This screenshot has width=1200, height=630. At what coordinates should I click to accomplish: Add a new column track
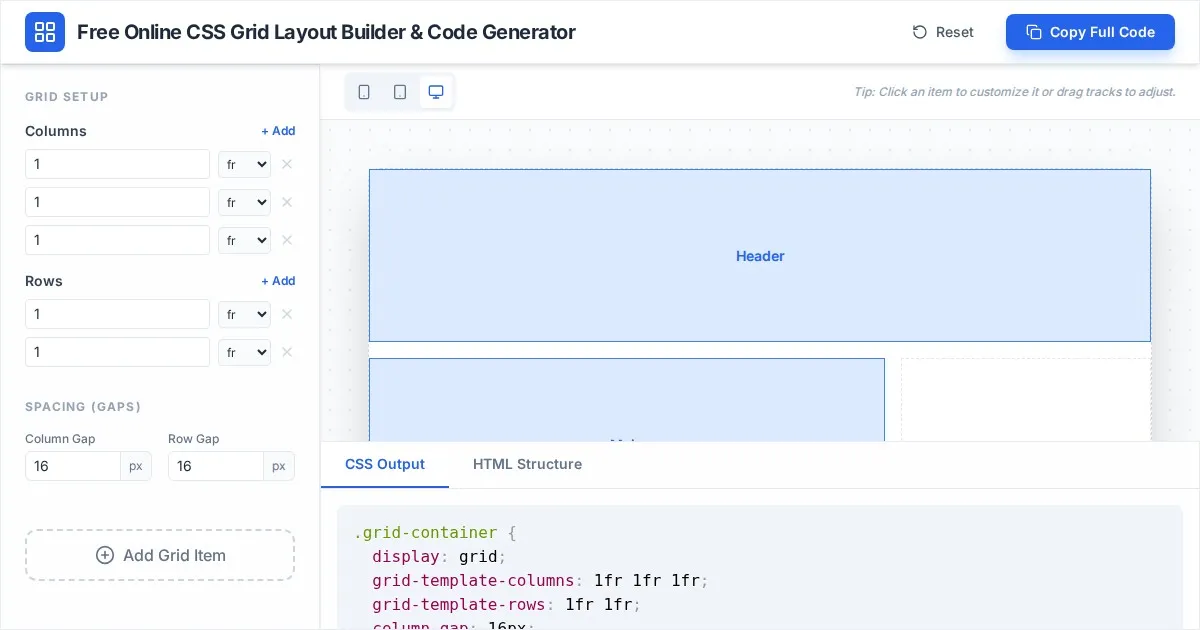[x=278, y=131]
